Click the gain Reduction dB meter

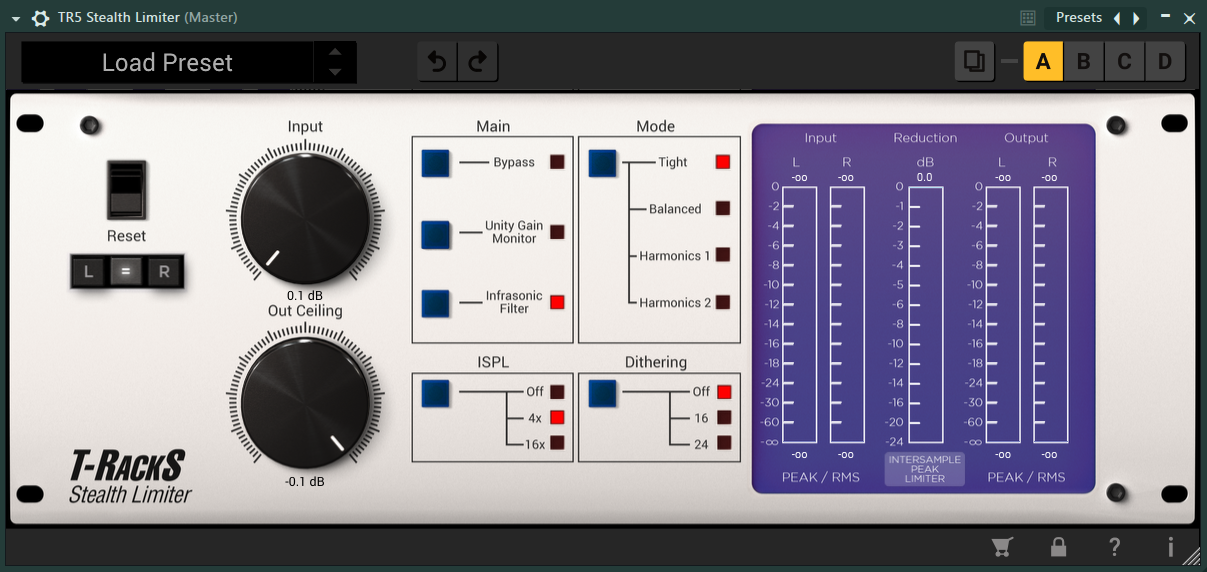925,314
